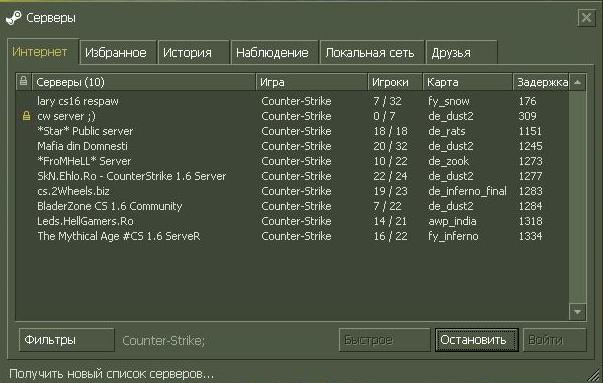603x383 pixels.
Task: Click map name de_zook
Action: tap(449, 162)
